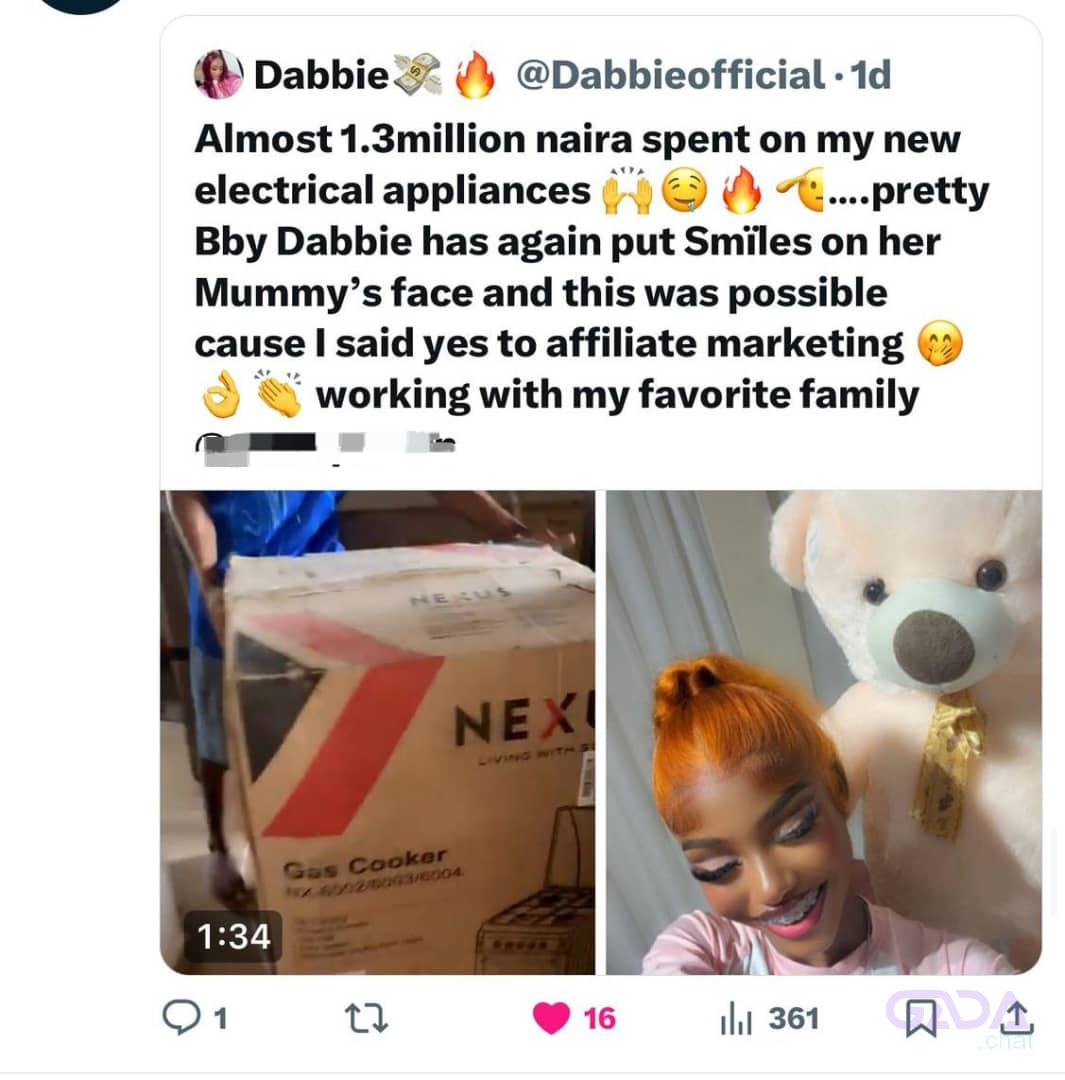Tap the retweet arrows icon
The image size is (1065, 1080).
pos(366,1018)
